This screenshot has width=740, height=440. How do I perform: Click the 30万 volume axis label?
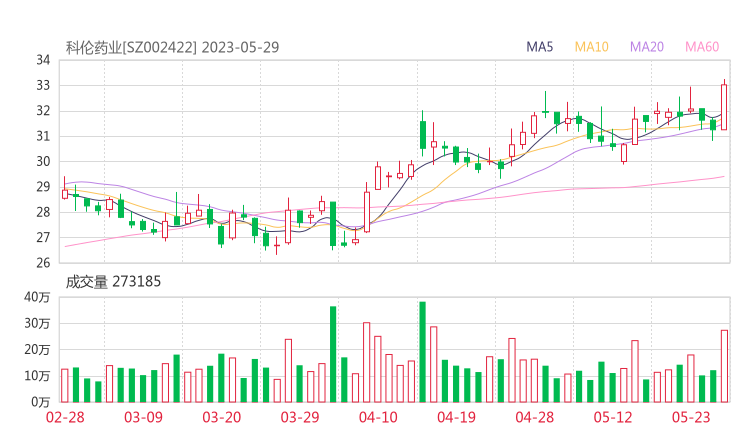click(x=37, y=323)
